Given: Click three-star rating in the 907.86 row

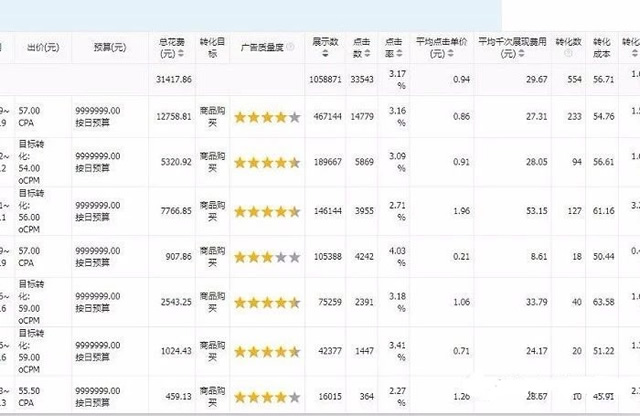Looking at the screenshot, I should (266, 257).
